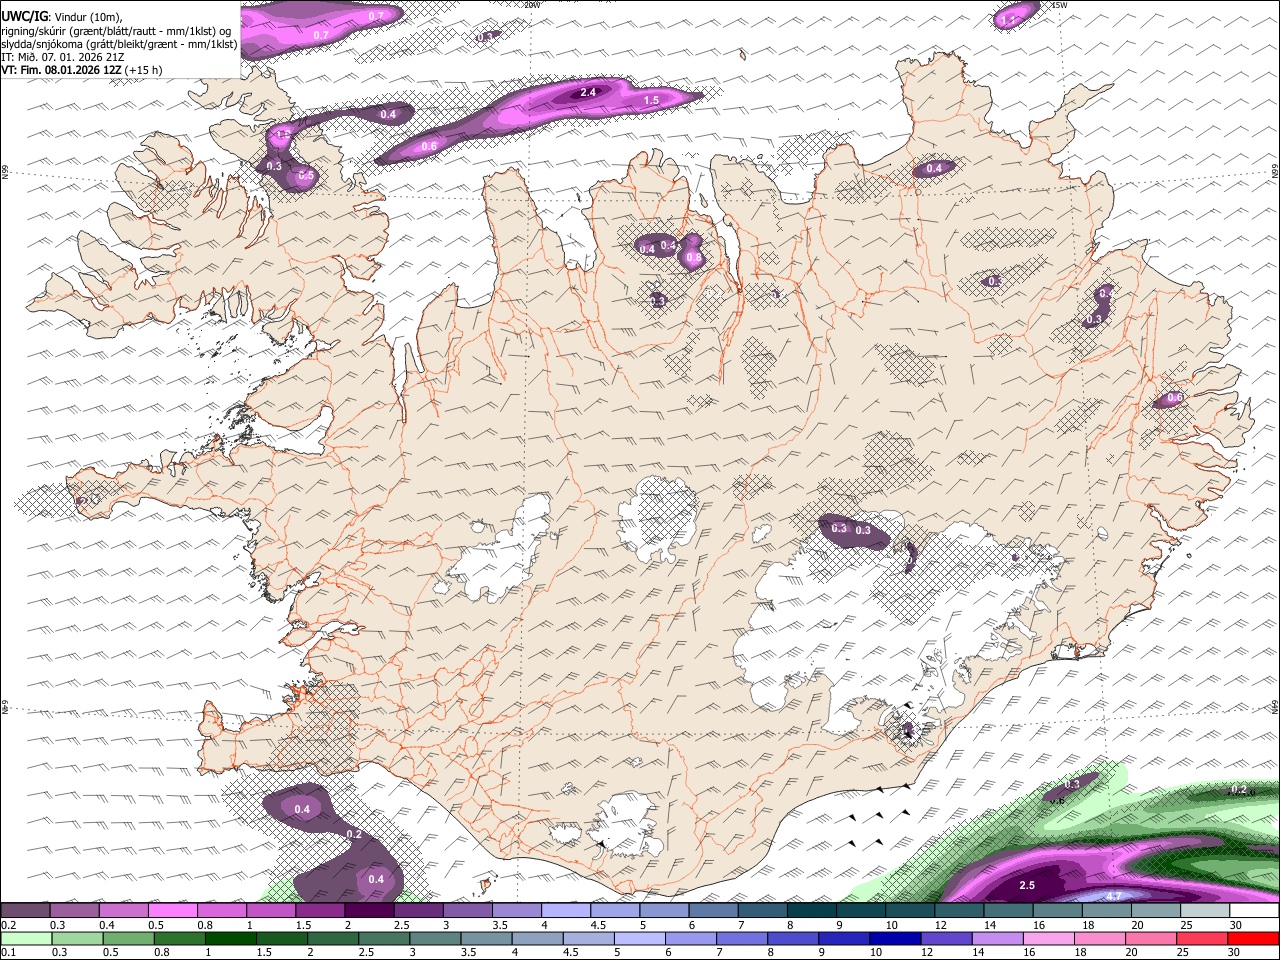Click the UWC/IG title text

tap(23, 16)
